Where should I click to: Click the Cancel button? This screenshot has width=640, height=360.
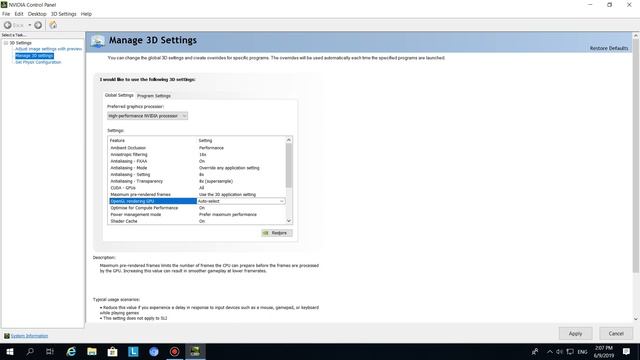pos(616,333)
